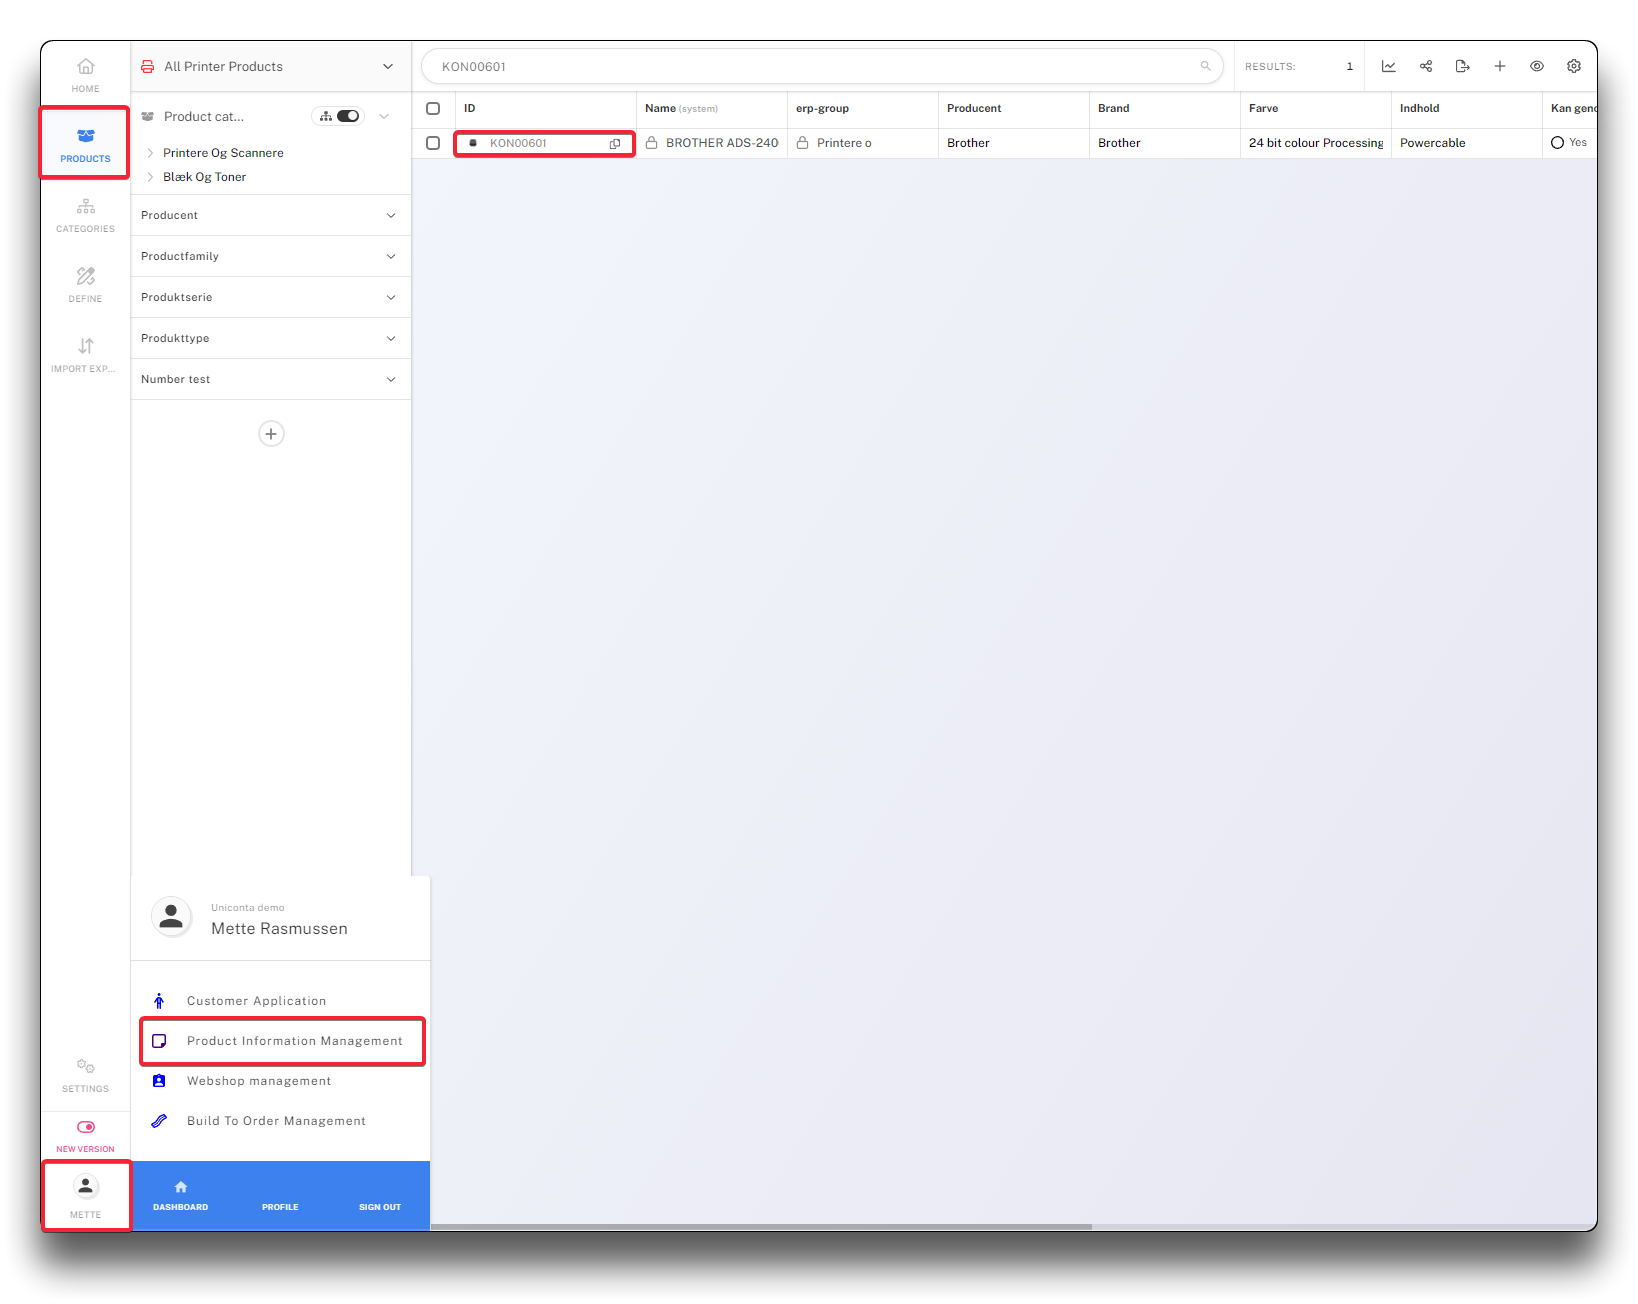Click the share icon in top toolbar
1638x1304 pixels.
pos(1426,66)
